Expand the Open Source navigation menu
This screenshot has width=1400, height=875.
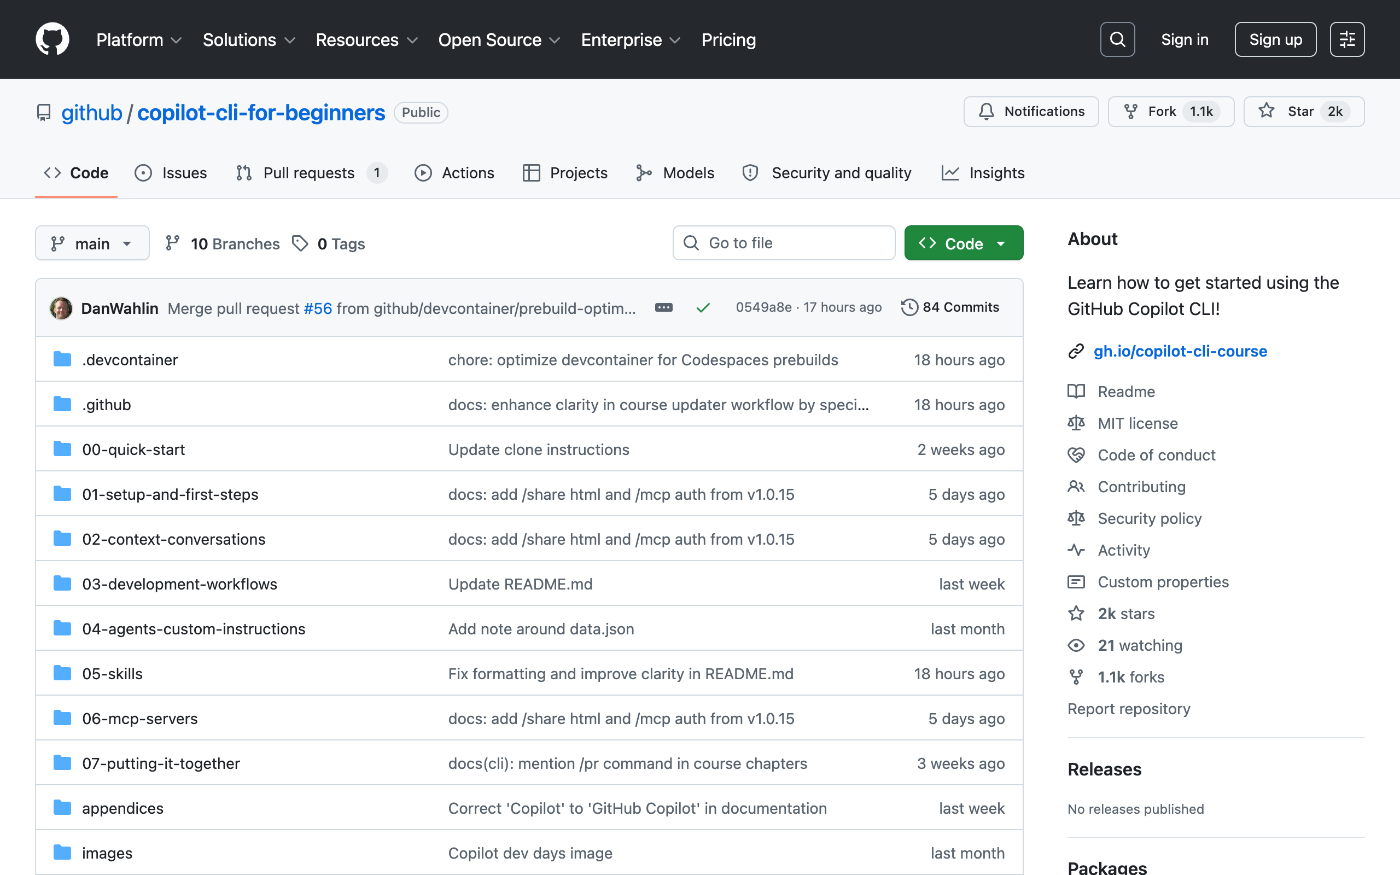pos(499,40)
